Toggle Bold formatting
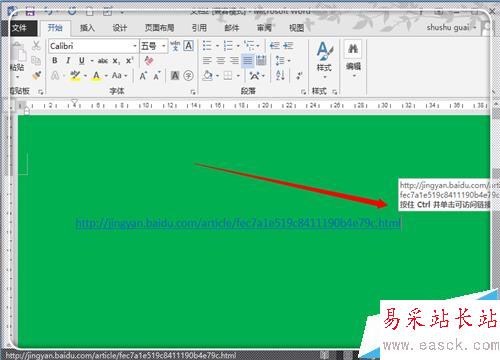Viewport: 500px width, 360px height. pos(55,61)
